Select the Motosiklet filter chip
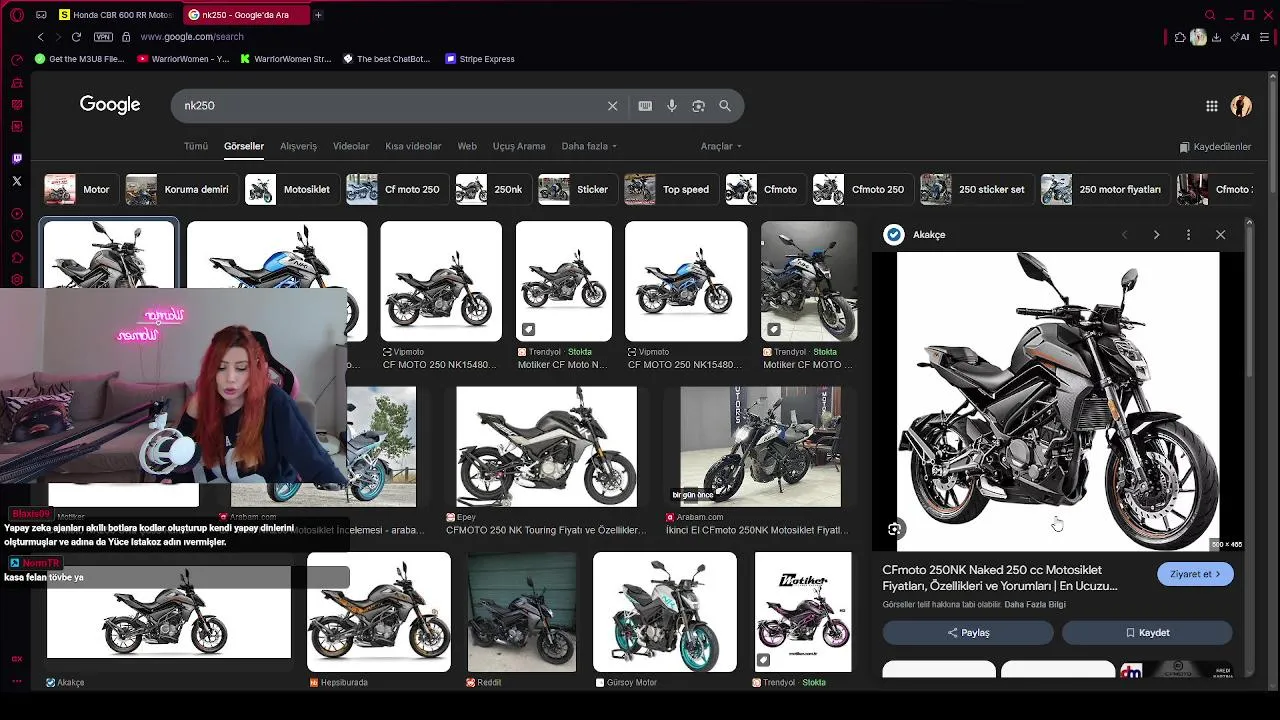 click(290, 189)
